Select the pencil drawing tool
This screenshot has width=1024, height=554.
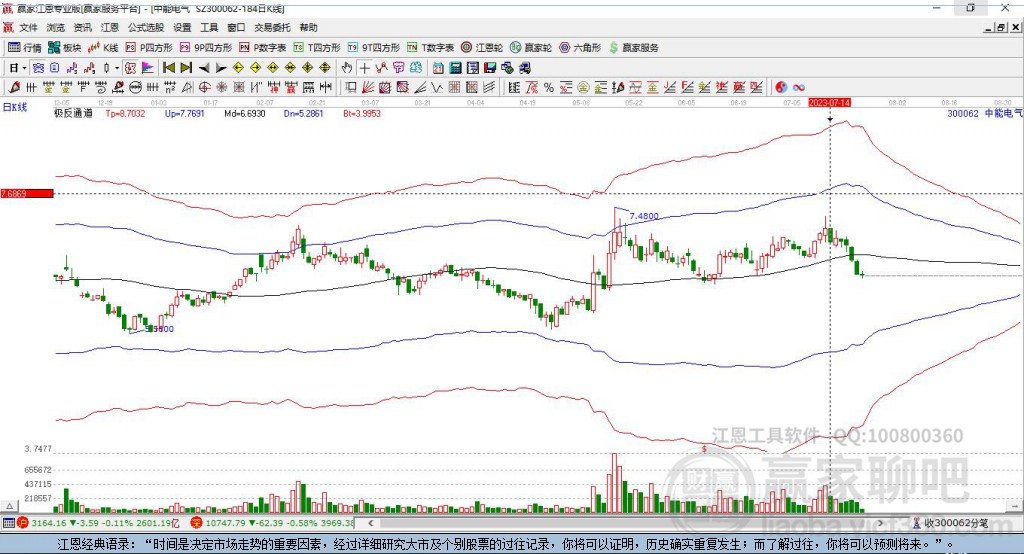click(14, 87)
